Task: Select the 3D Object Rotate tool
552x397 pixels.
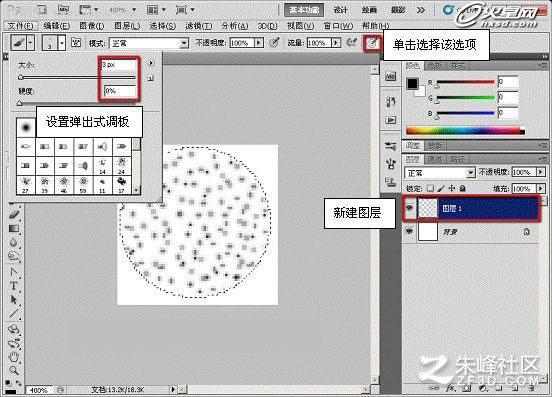Action: (x=14, y=329)
